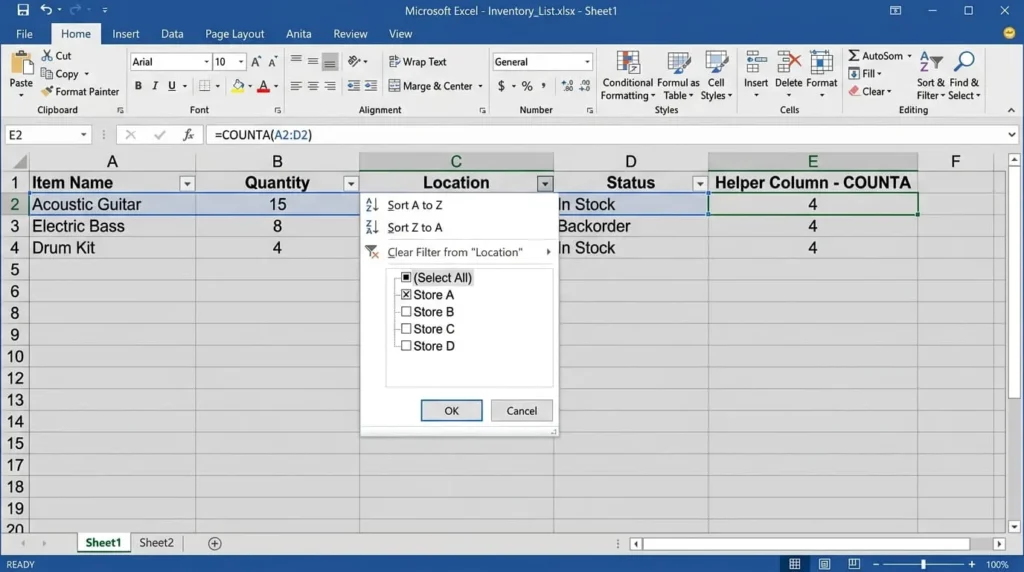Increase font size with larger A icon
This screenshot has width=1024, height=572.
tap(256, 61)
